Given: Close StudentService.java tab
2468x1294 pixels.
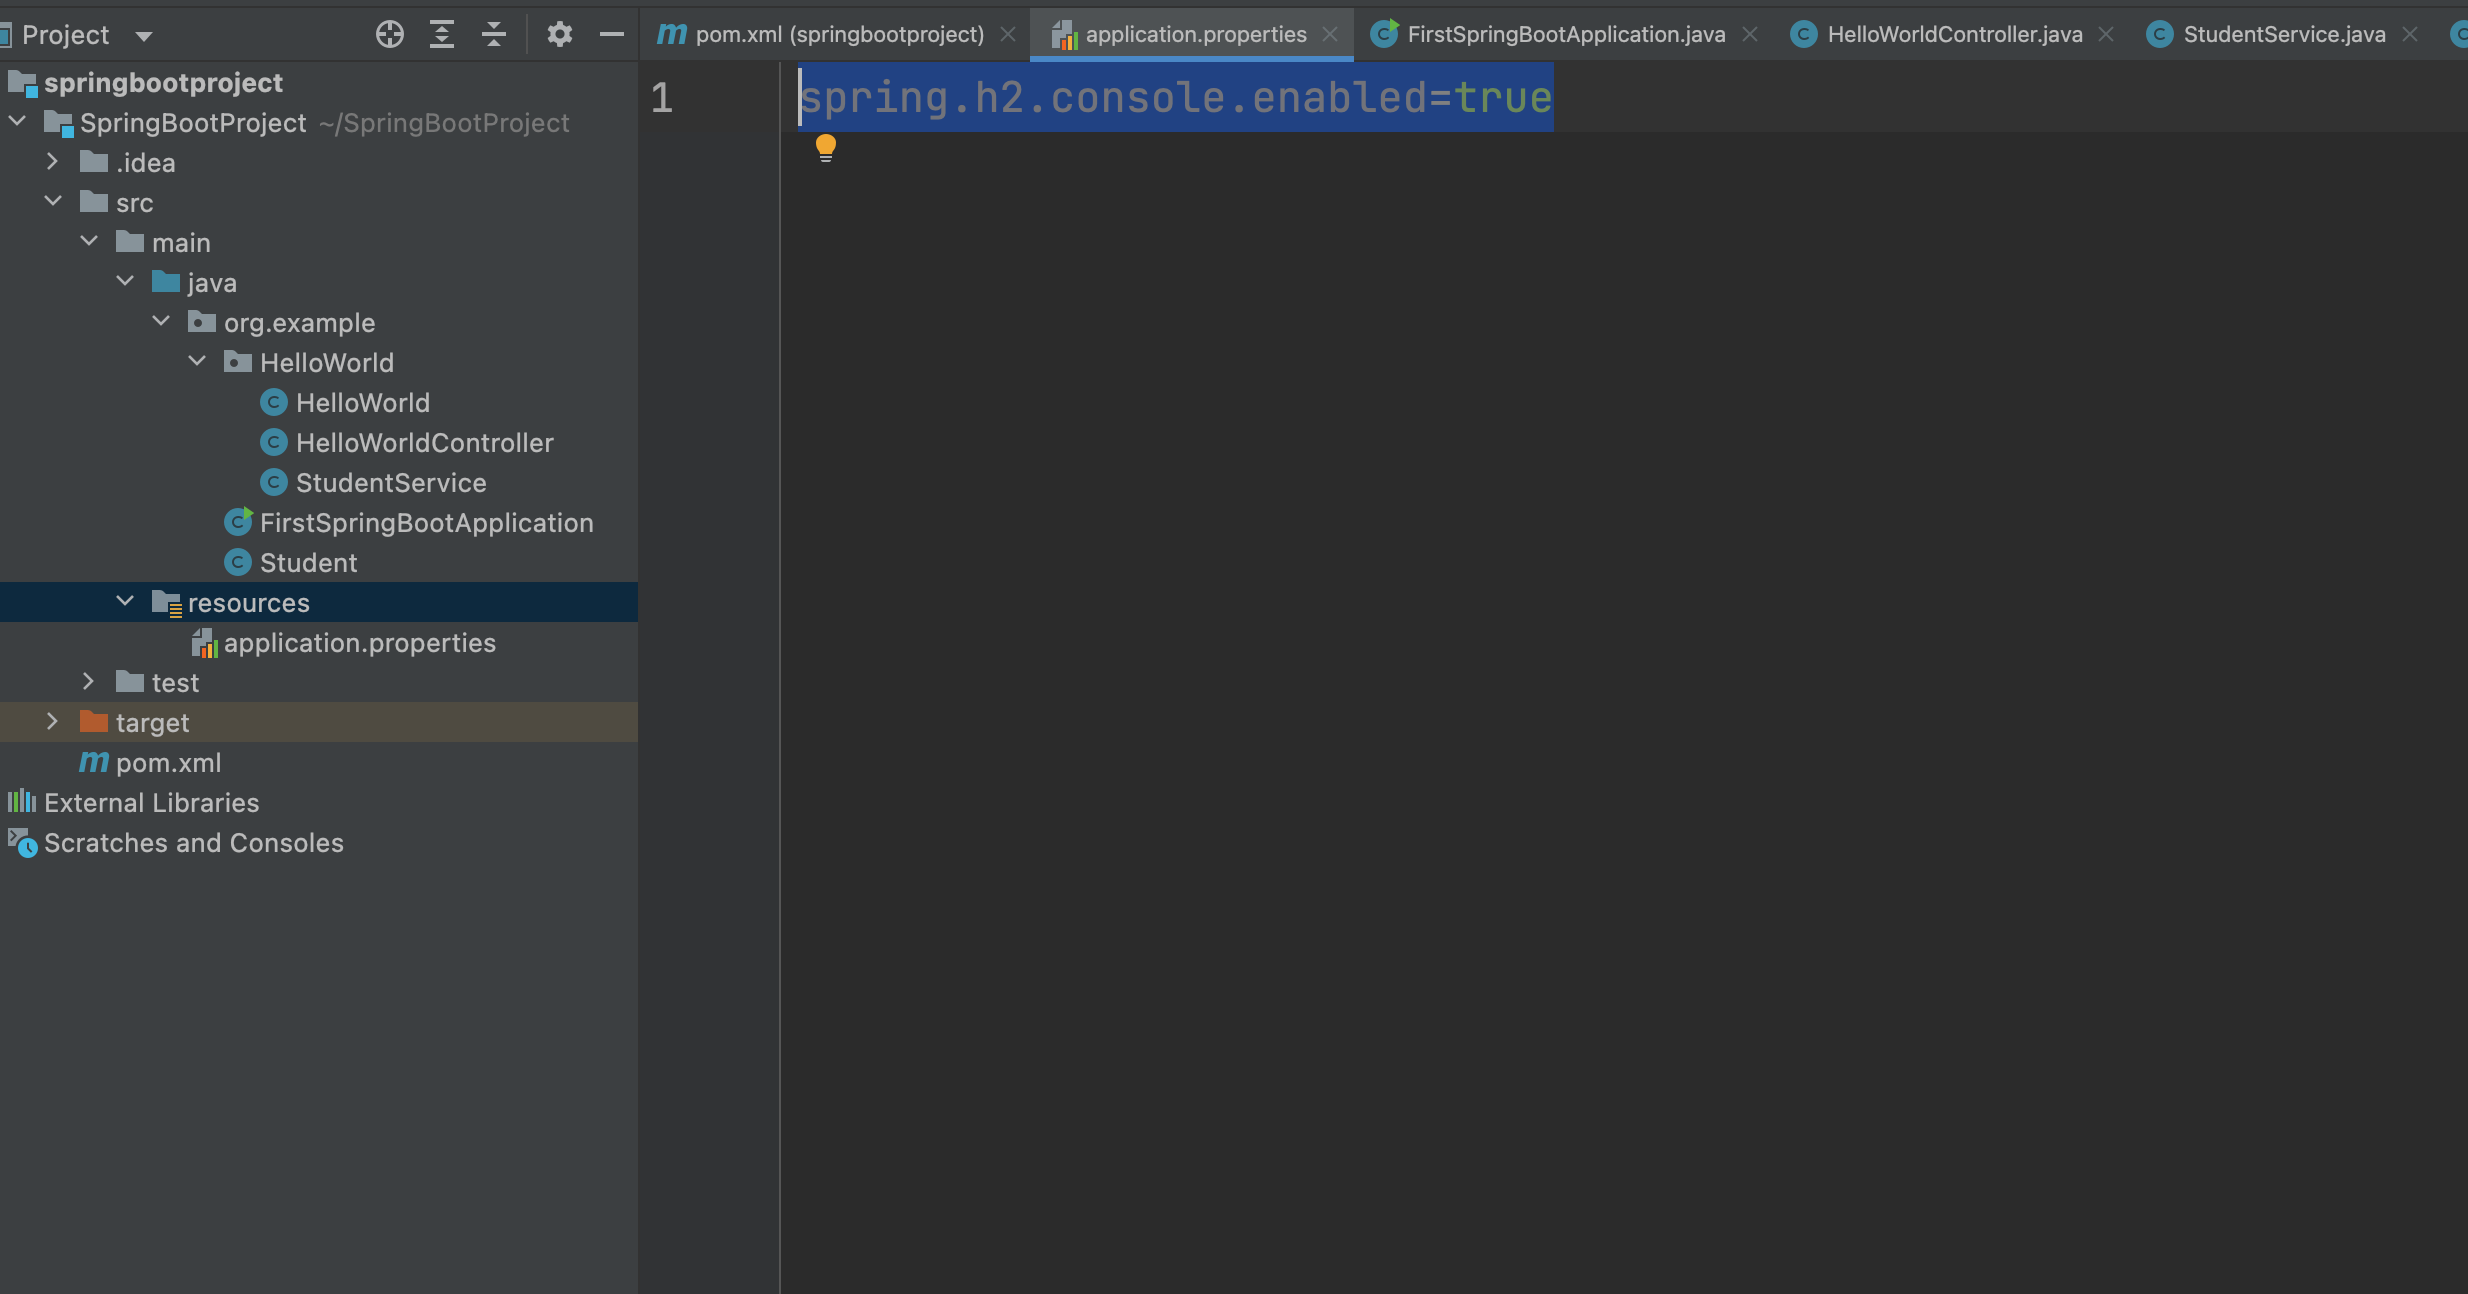Looking at the screenshot, I should tap(2410, 35).
